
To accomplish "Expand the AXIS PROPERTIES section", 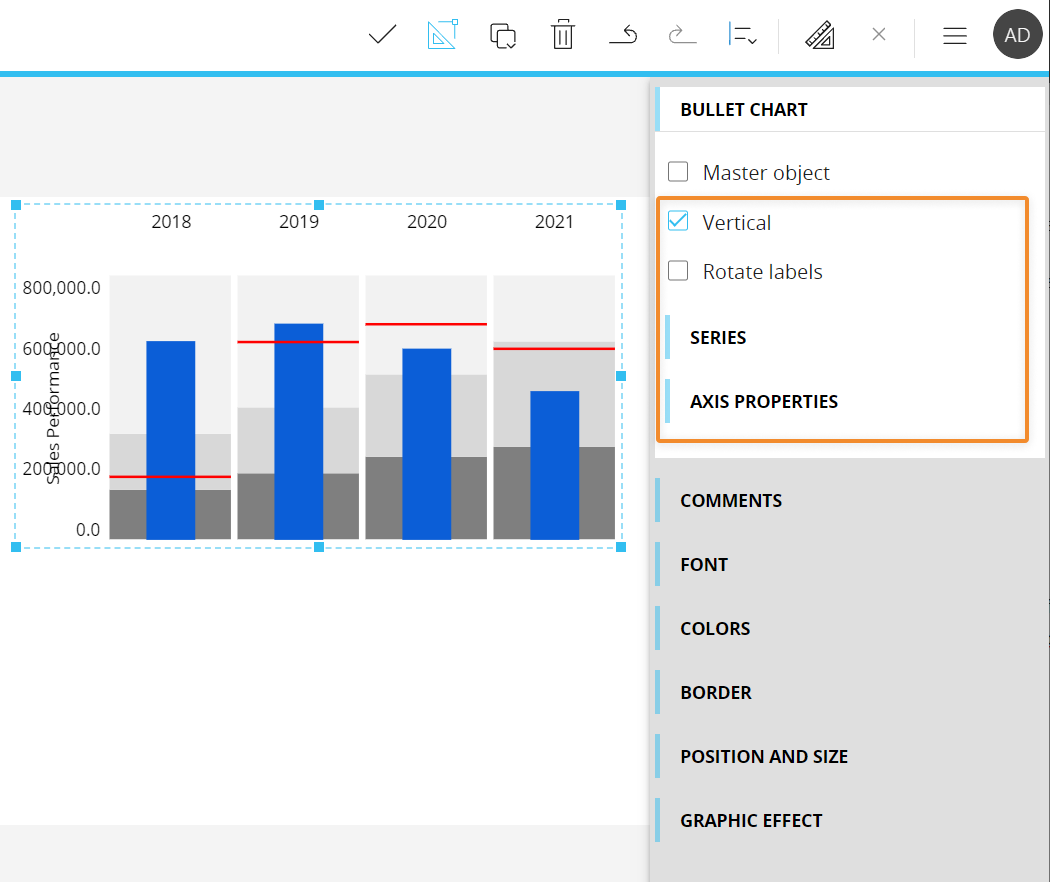I will (763, 402).
